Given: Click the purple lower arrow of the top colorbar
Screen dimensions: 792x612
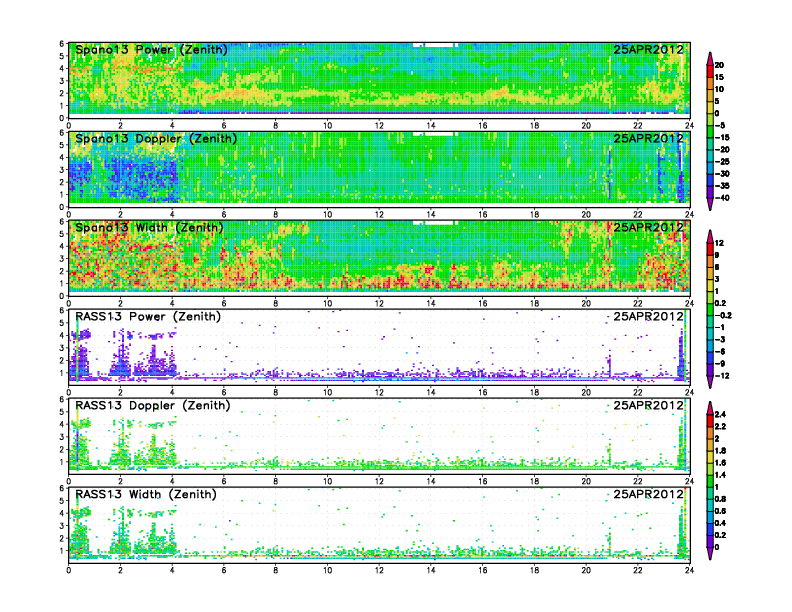Looking at the screenshot, I should (x=710, y=203).
